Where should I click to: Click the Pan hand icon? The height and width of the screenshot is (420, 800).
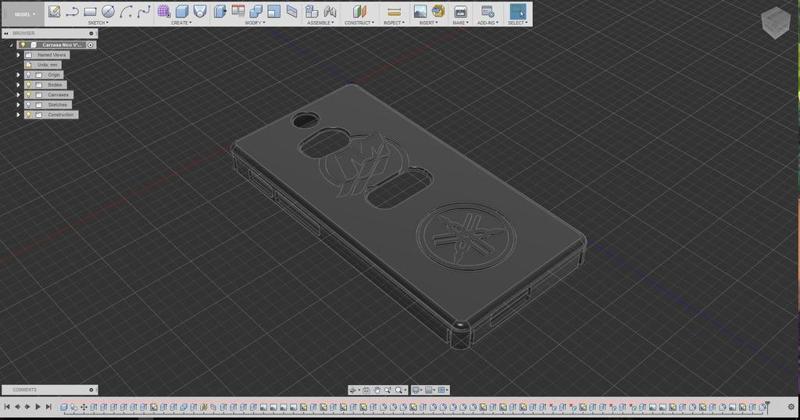pos(377,390)
